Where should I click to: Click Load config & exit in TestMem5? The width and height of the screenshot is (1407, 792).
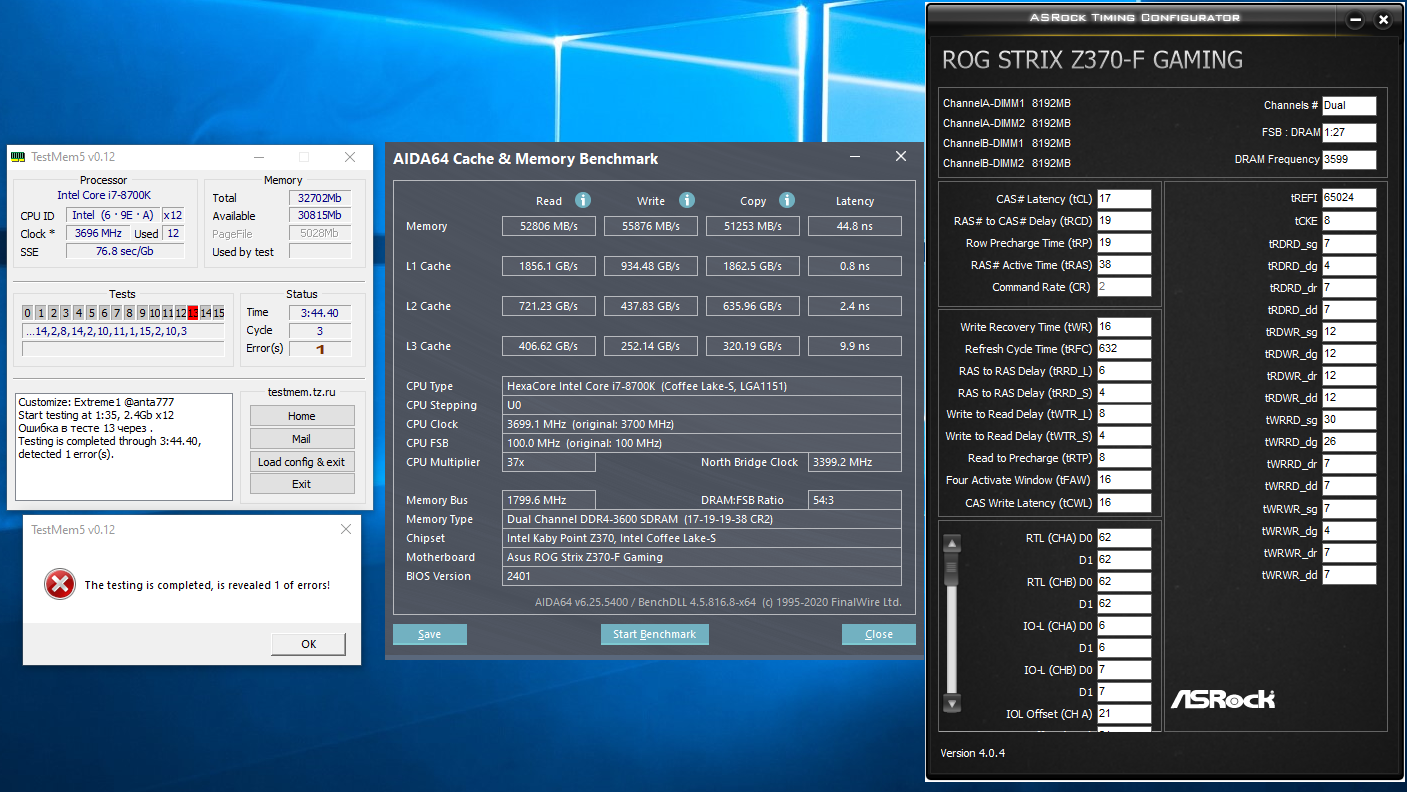point(302,462)
